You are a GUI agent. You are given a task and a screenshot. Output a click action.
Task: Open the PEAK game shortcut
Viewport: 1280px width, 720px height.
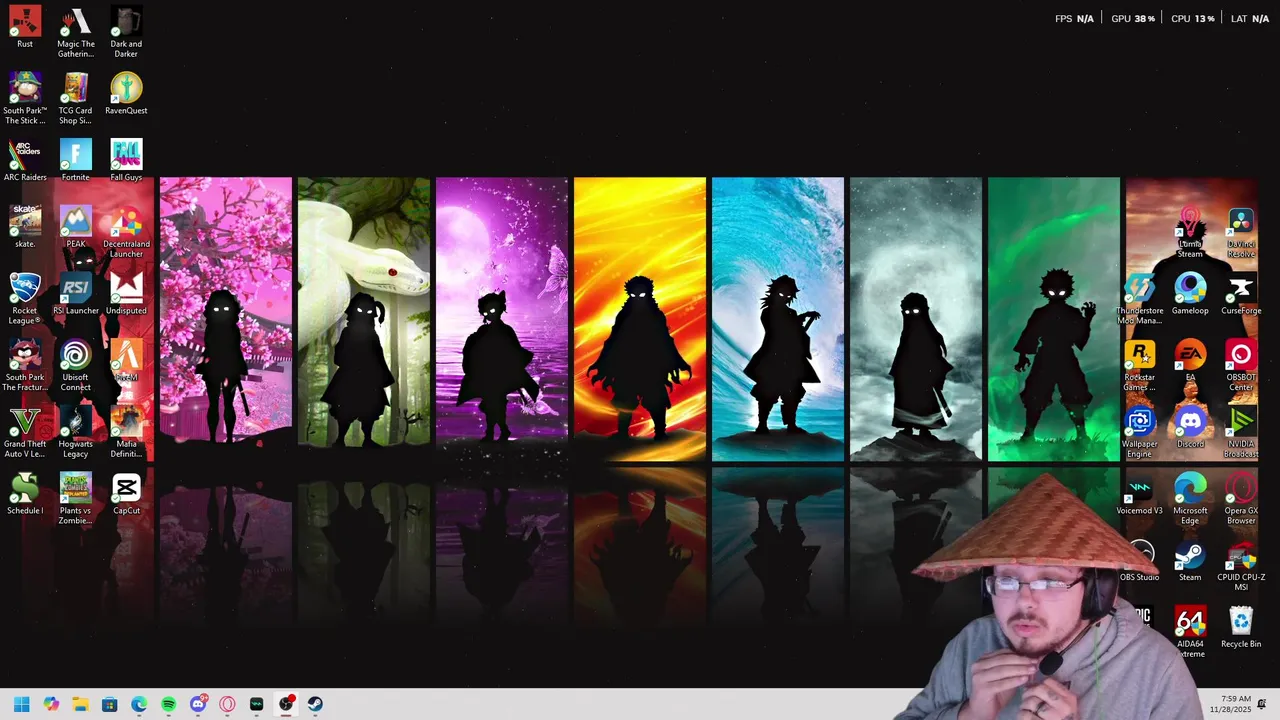tap(75, 227)
